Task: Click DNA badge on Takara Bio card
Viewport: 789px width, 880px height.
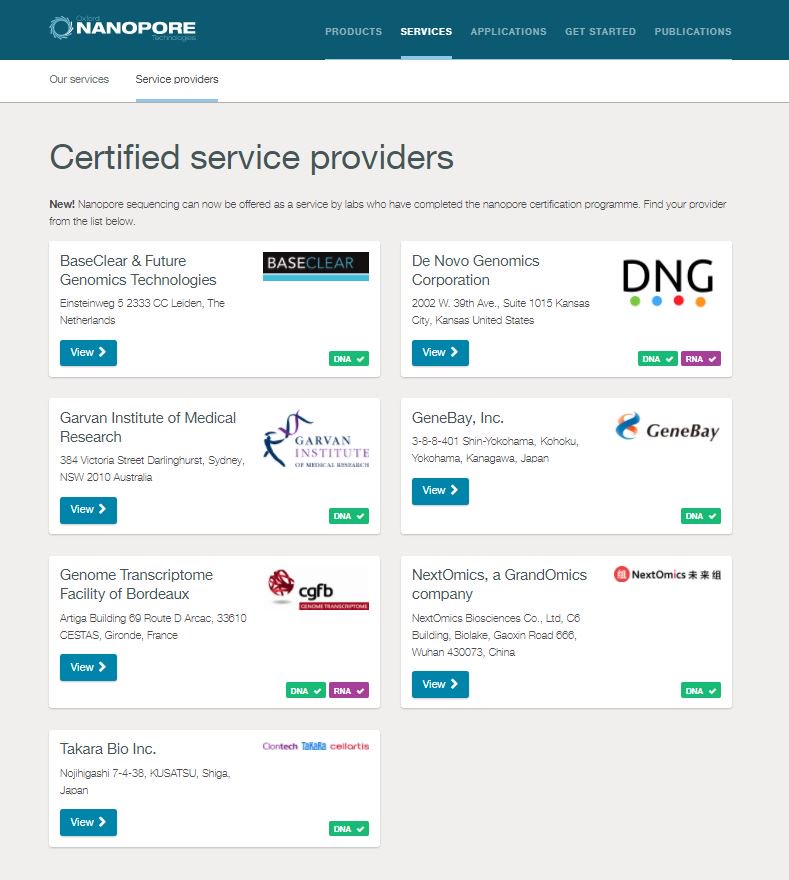Action: point(349,828)
